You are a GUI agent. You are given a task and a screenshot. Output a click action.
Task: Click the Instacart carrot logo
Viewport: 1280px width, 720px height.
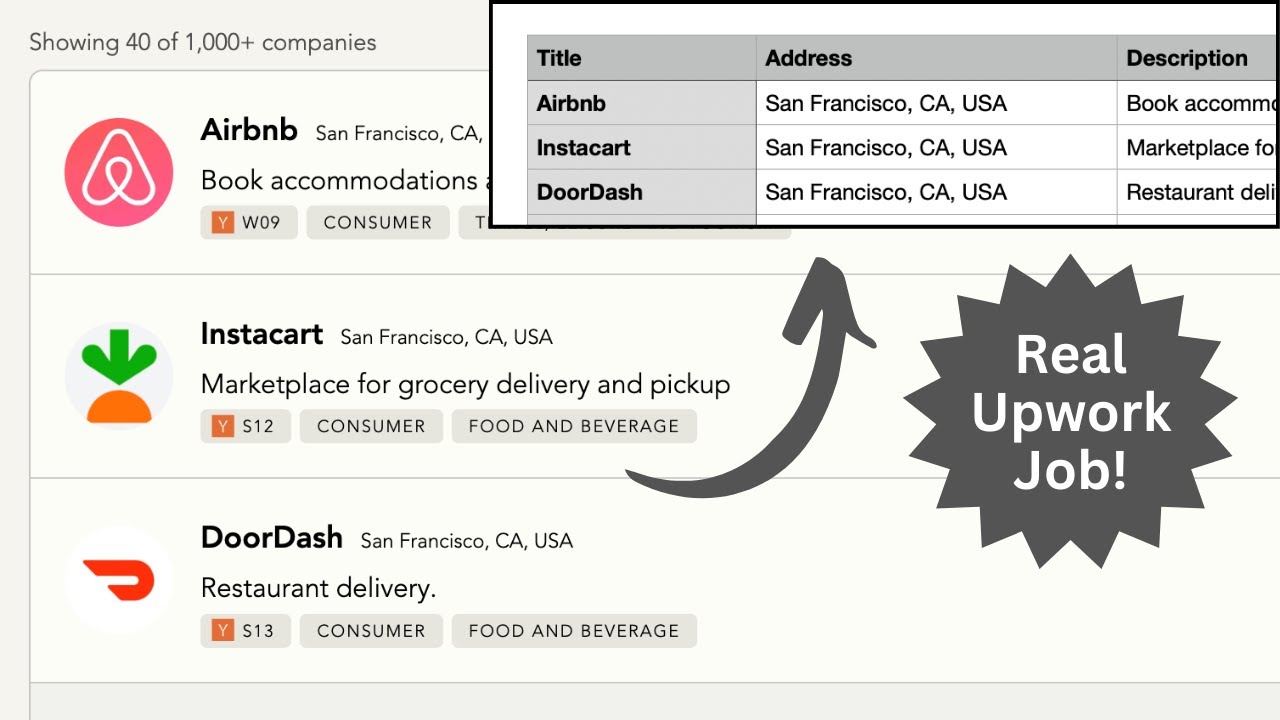(x=119, y=376)
